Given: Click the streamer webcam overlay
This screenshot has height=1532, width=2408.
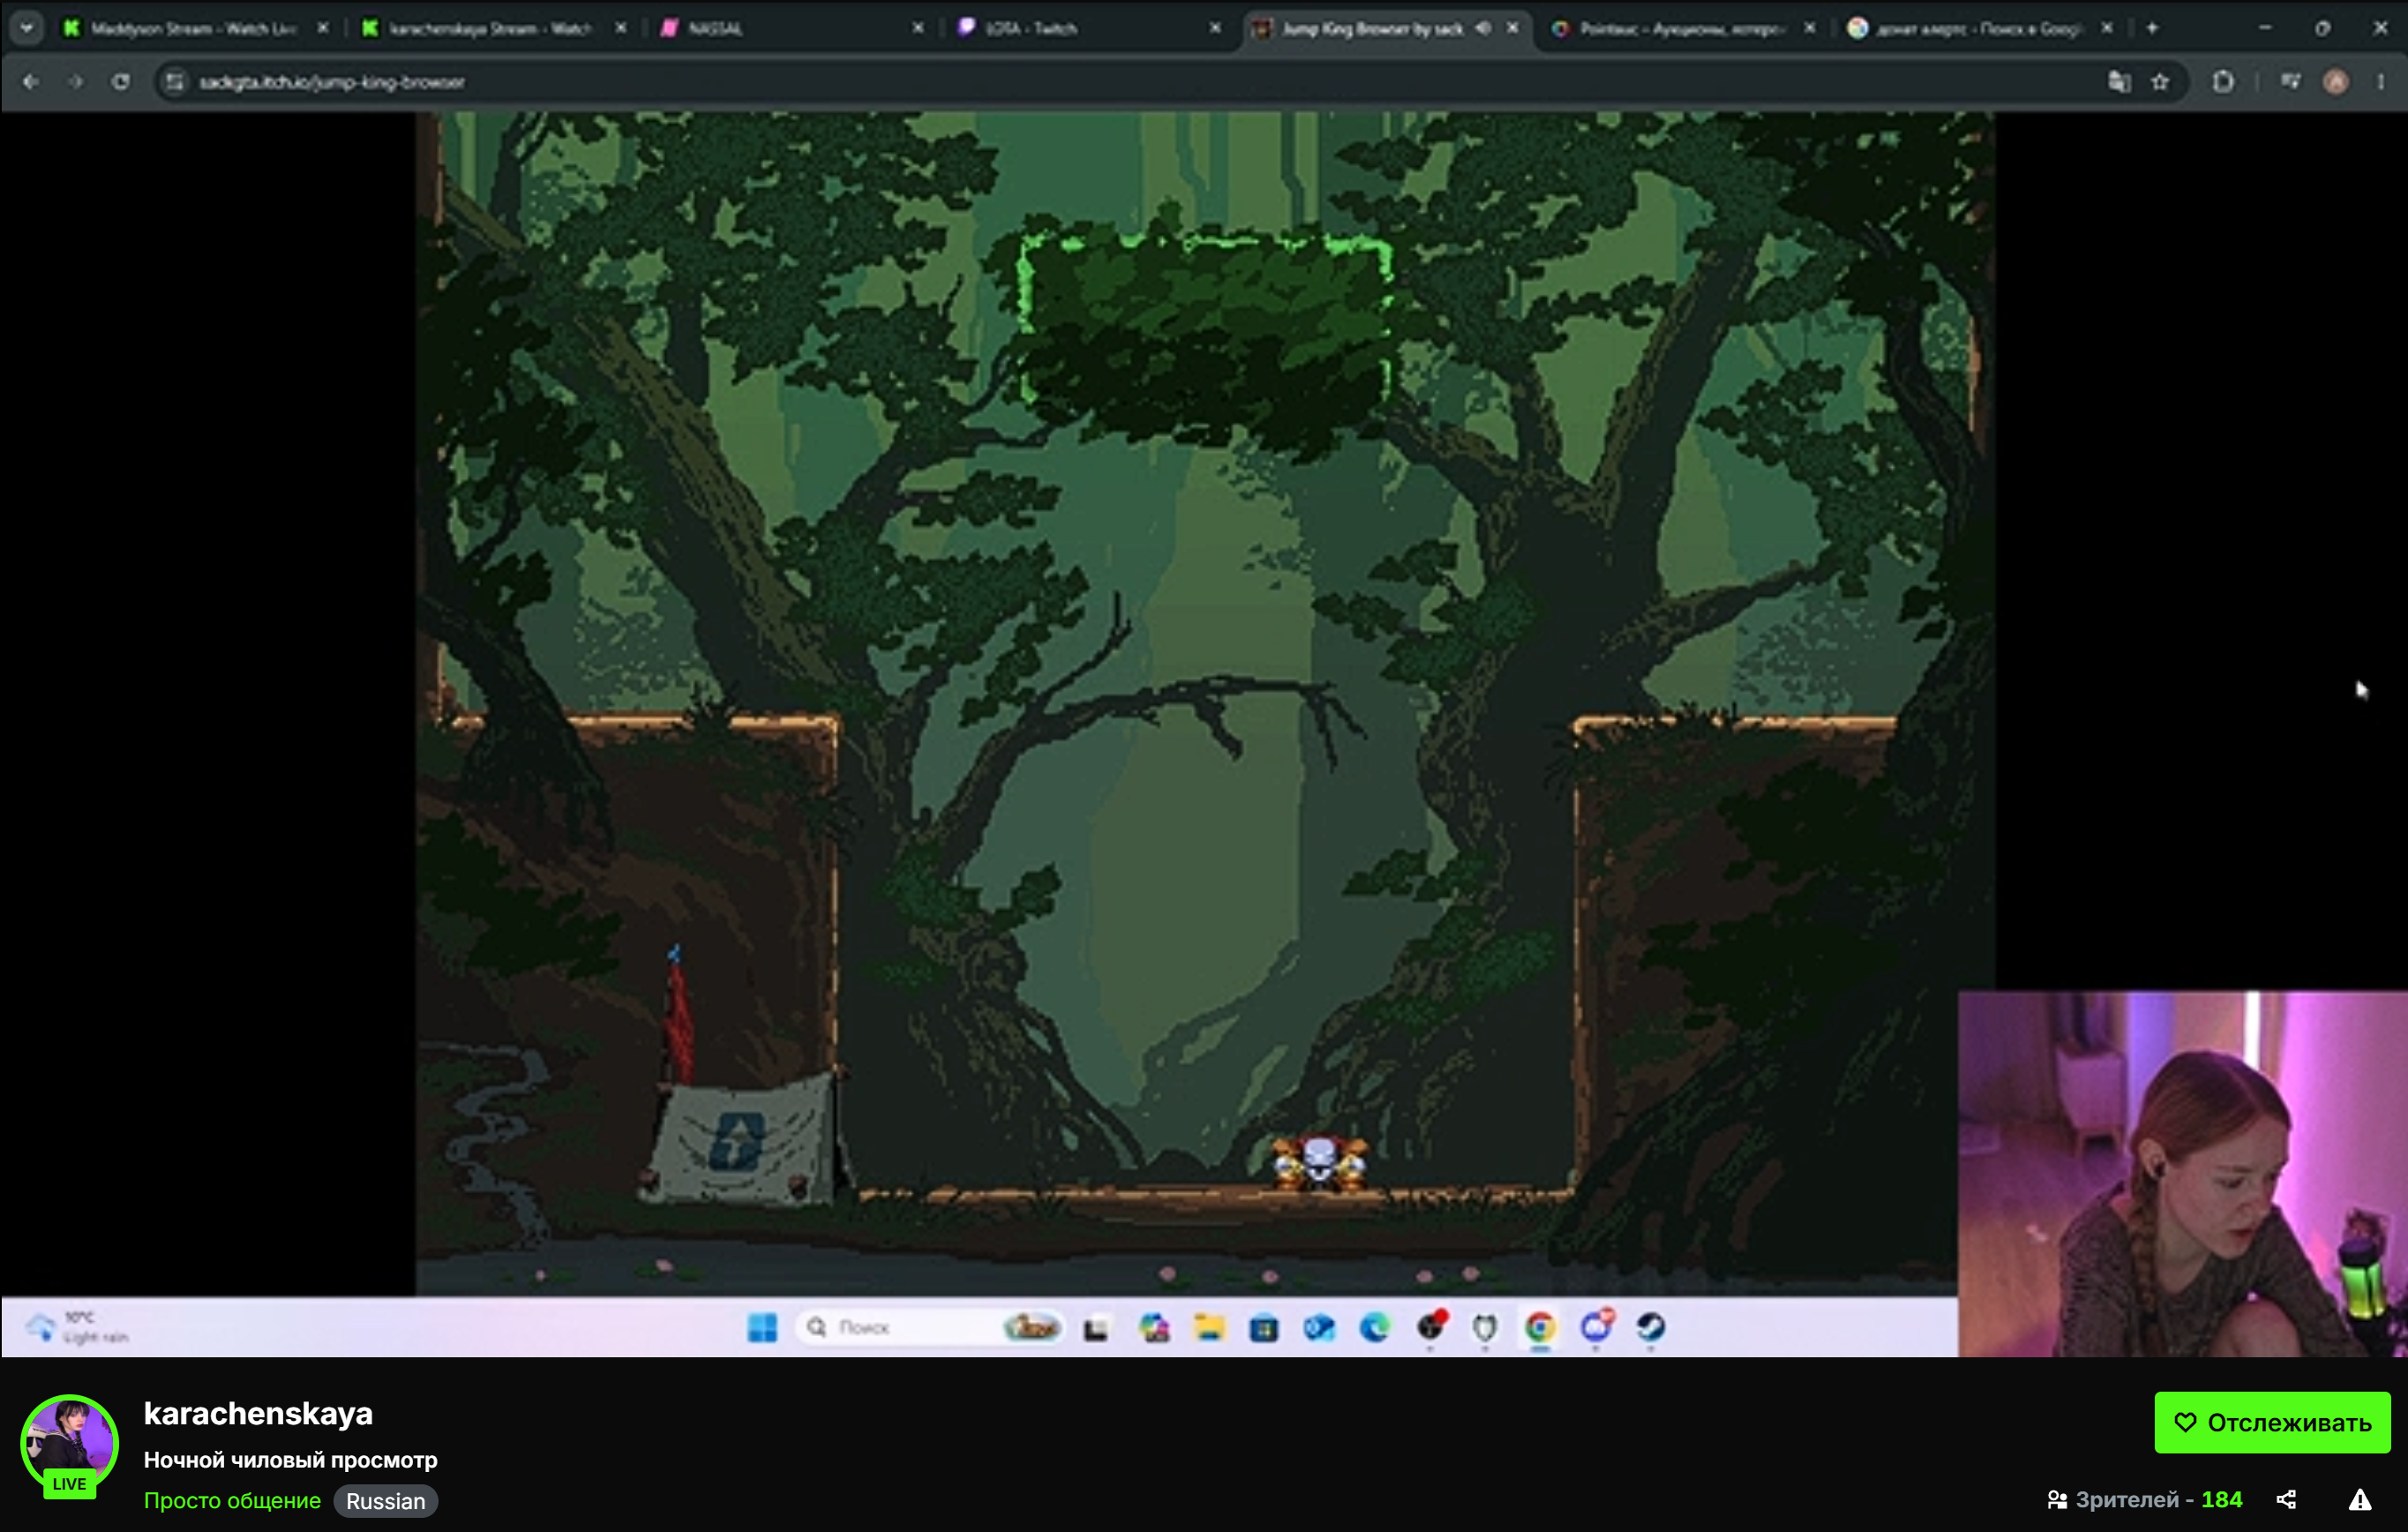Looking at the screenshot, I should pyautogui.click(x=2182, y=1174).
